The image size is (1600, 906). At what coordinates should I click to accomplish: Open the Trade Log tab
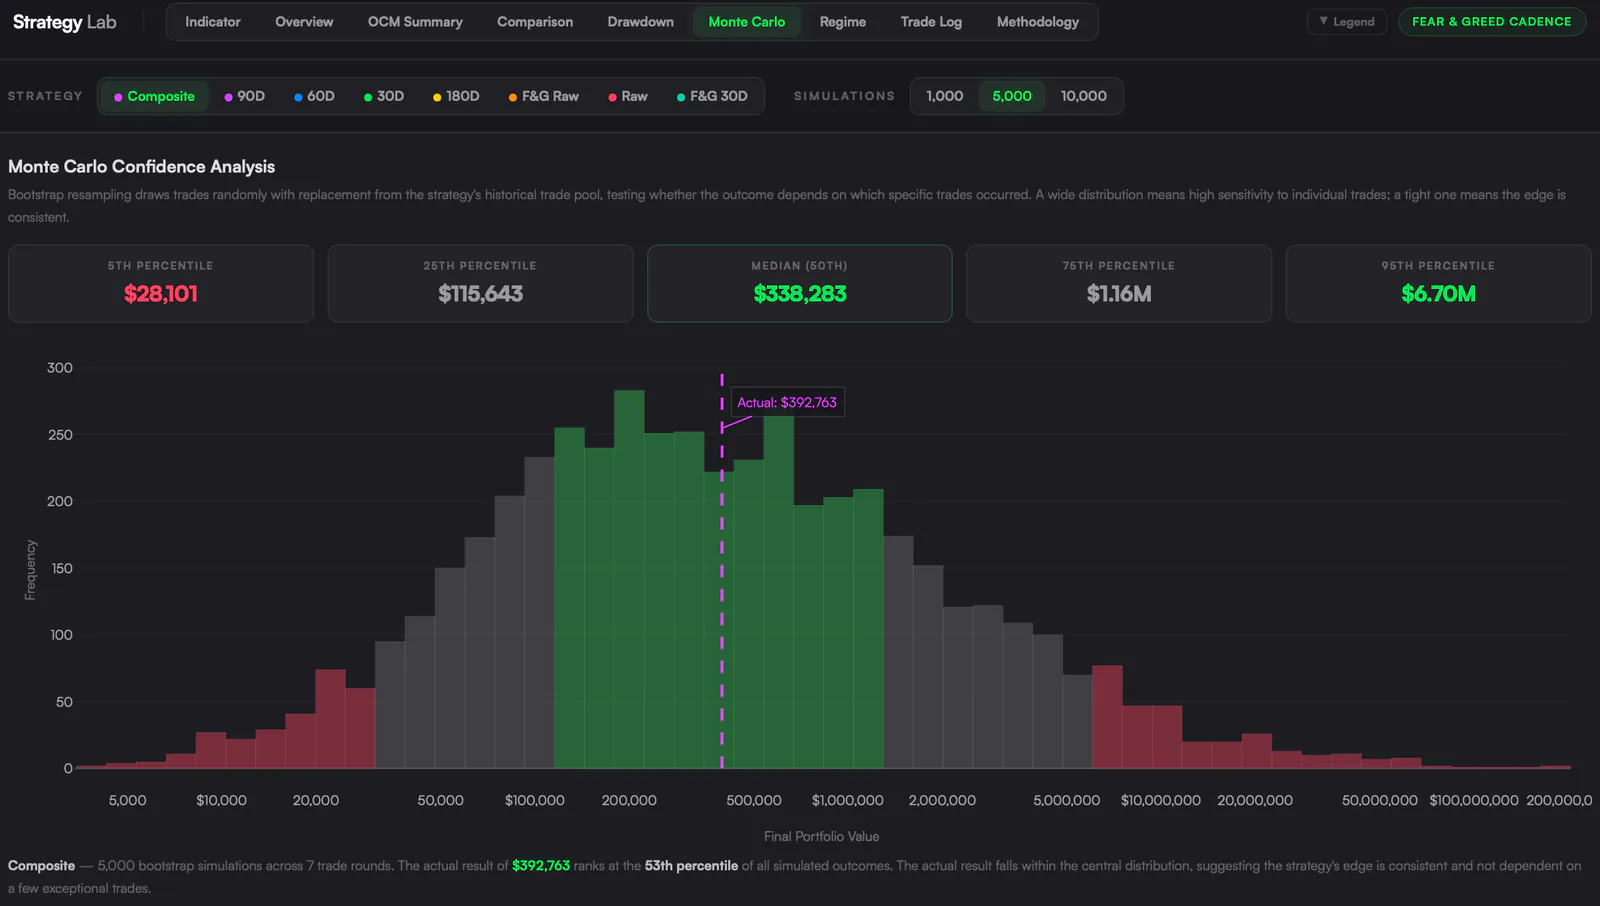coord(931,22)
